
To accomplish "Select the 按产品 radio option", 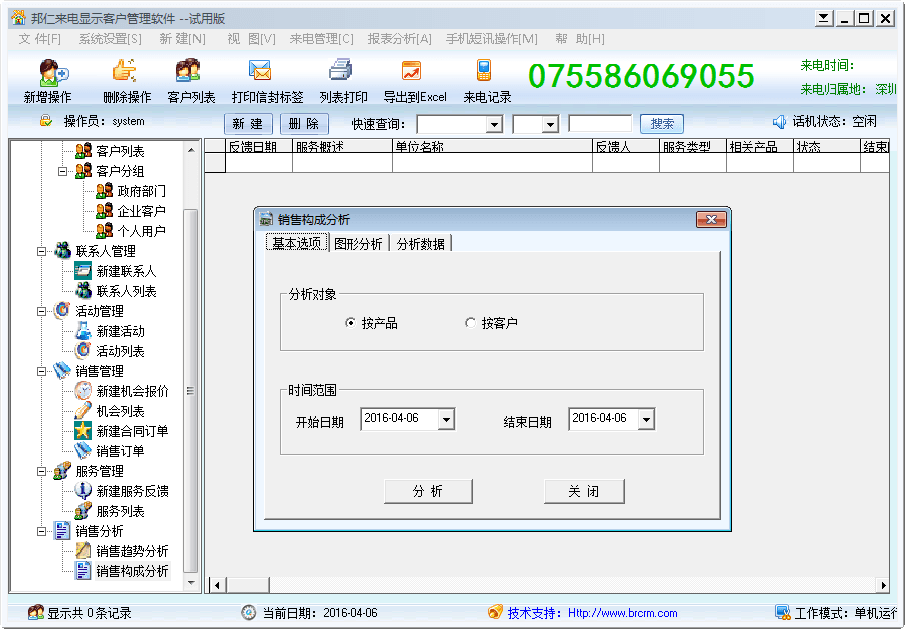I will [x=350, y=323].
